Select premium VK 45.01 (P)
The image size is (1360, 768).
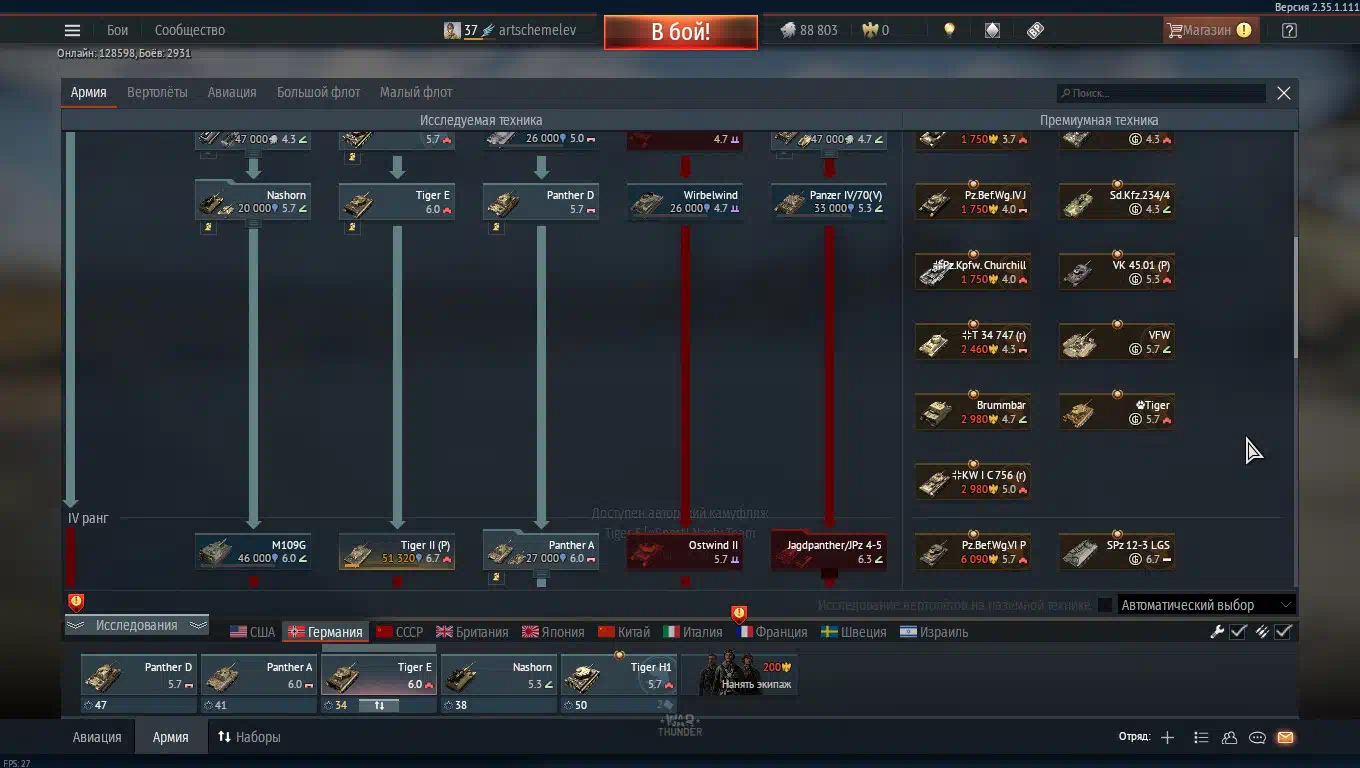click(1117, 272)
